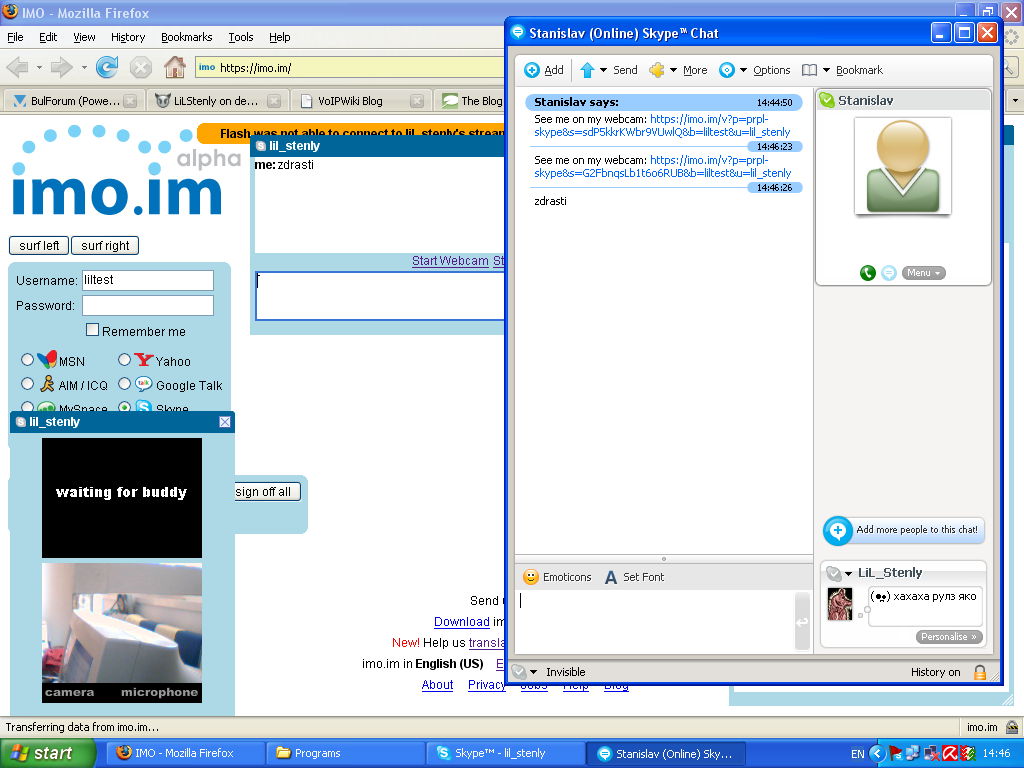
Task: Click the sign off all button
Action: pyautogui.click(x=267, y=492)
